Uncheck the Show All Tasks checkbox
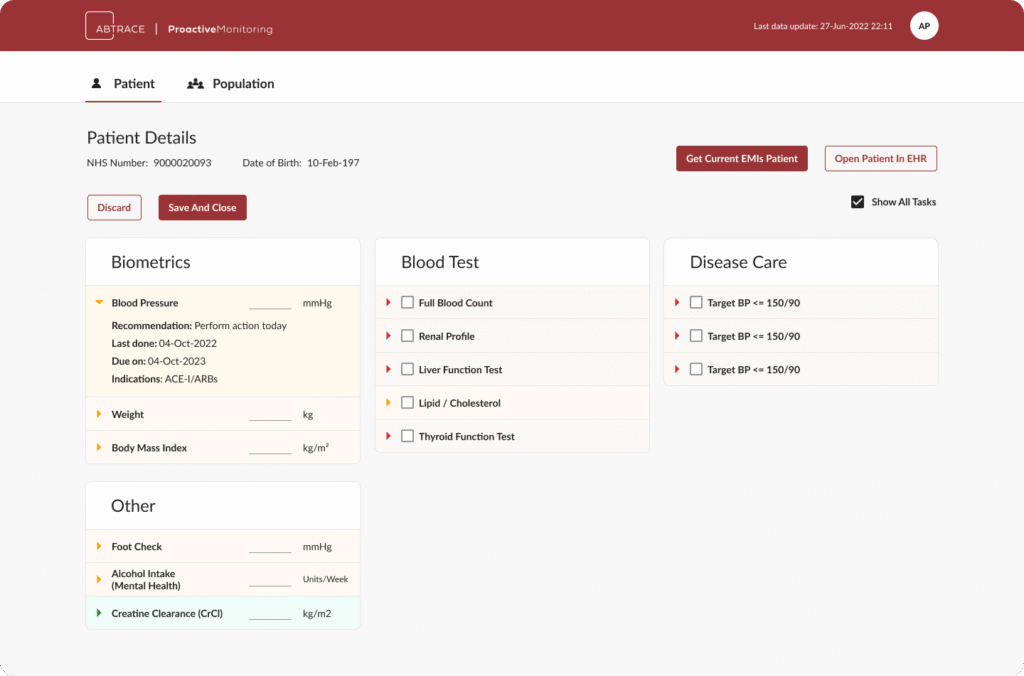Screen dimensions: 1024x676 (x=857, y=202)
